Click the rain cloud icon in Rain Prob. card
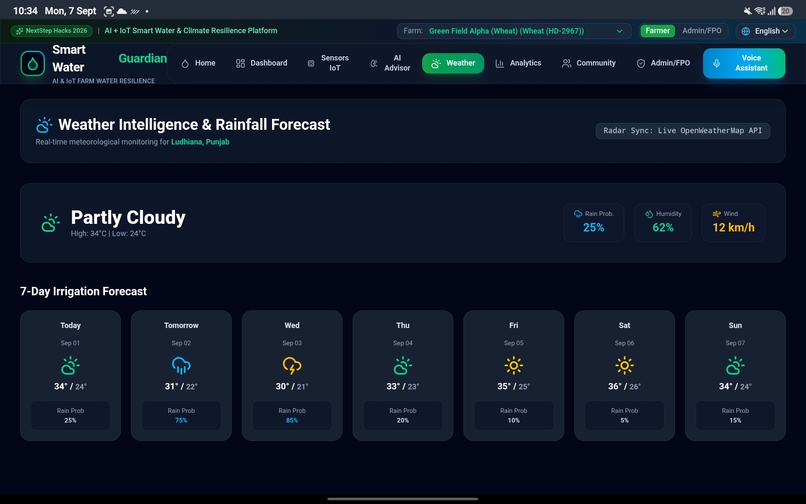Viewport: 806px width, 504px height. tap(578, 214)
